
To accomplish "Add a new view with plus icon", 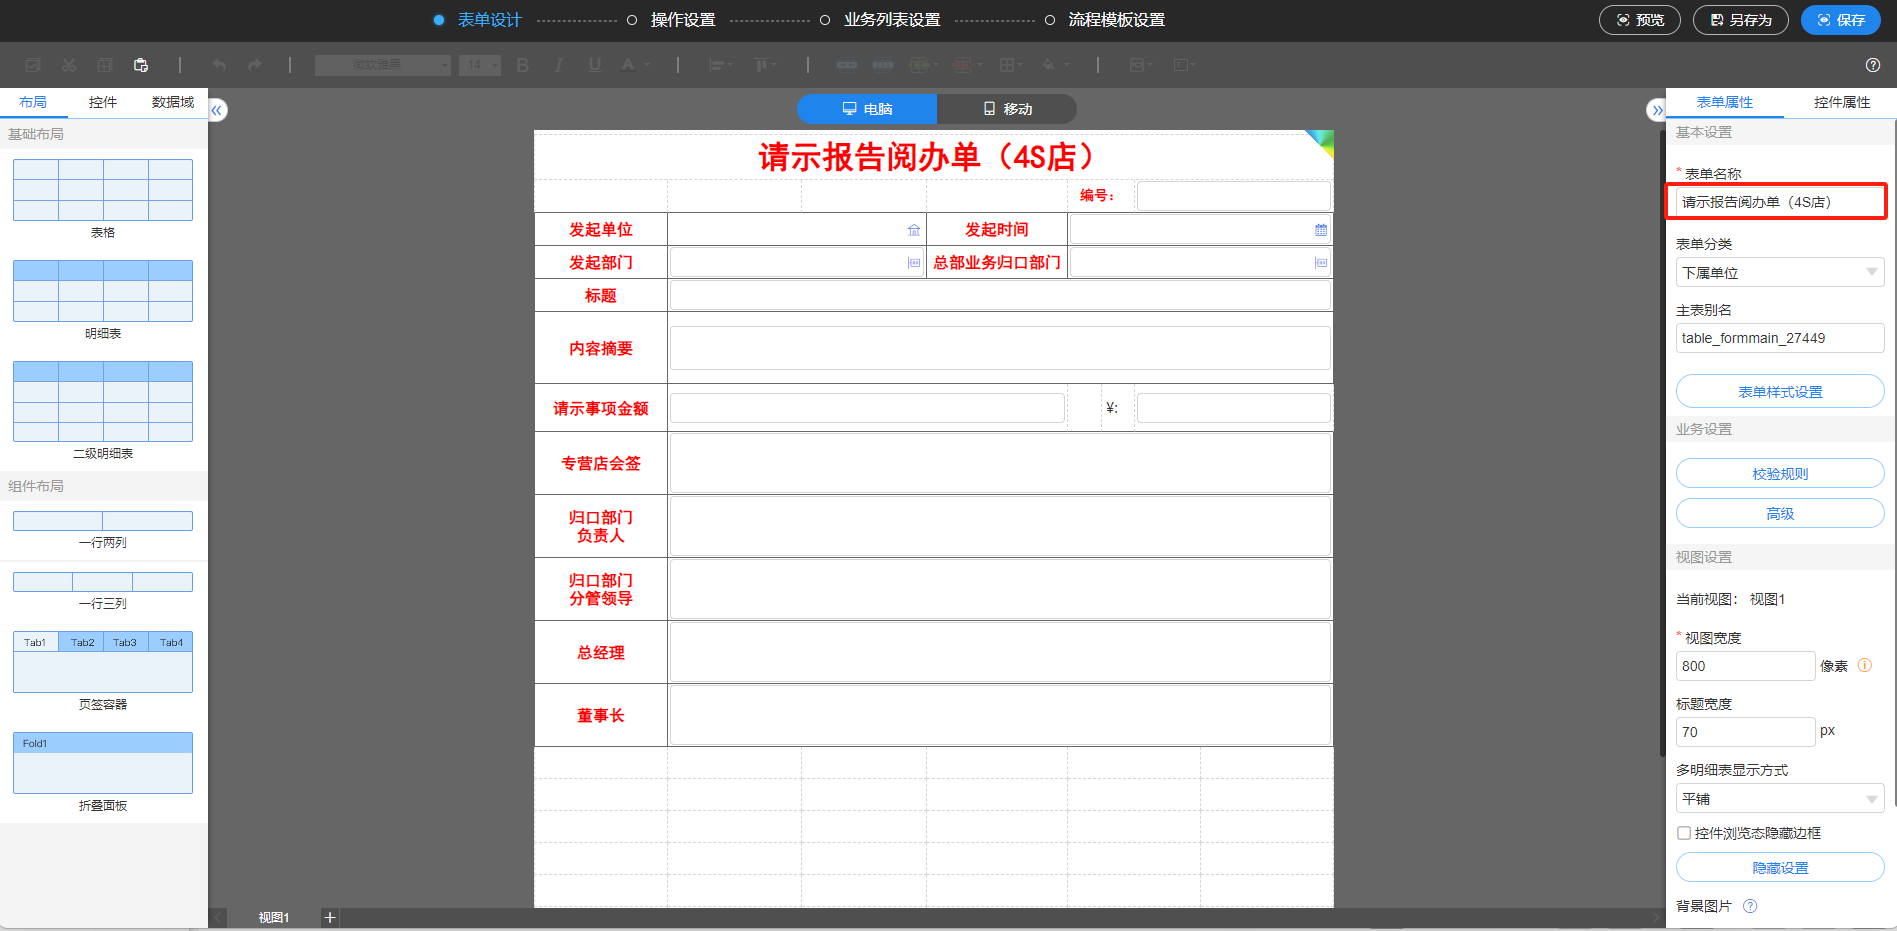I will point(330,917).
